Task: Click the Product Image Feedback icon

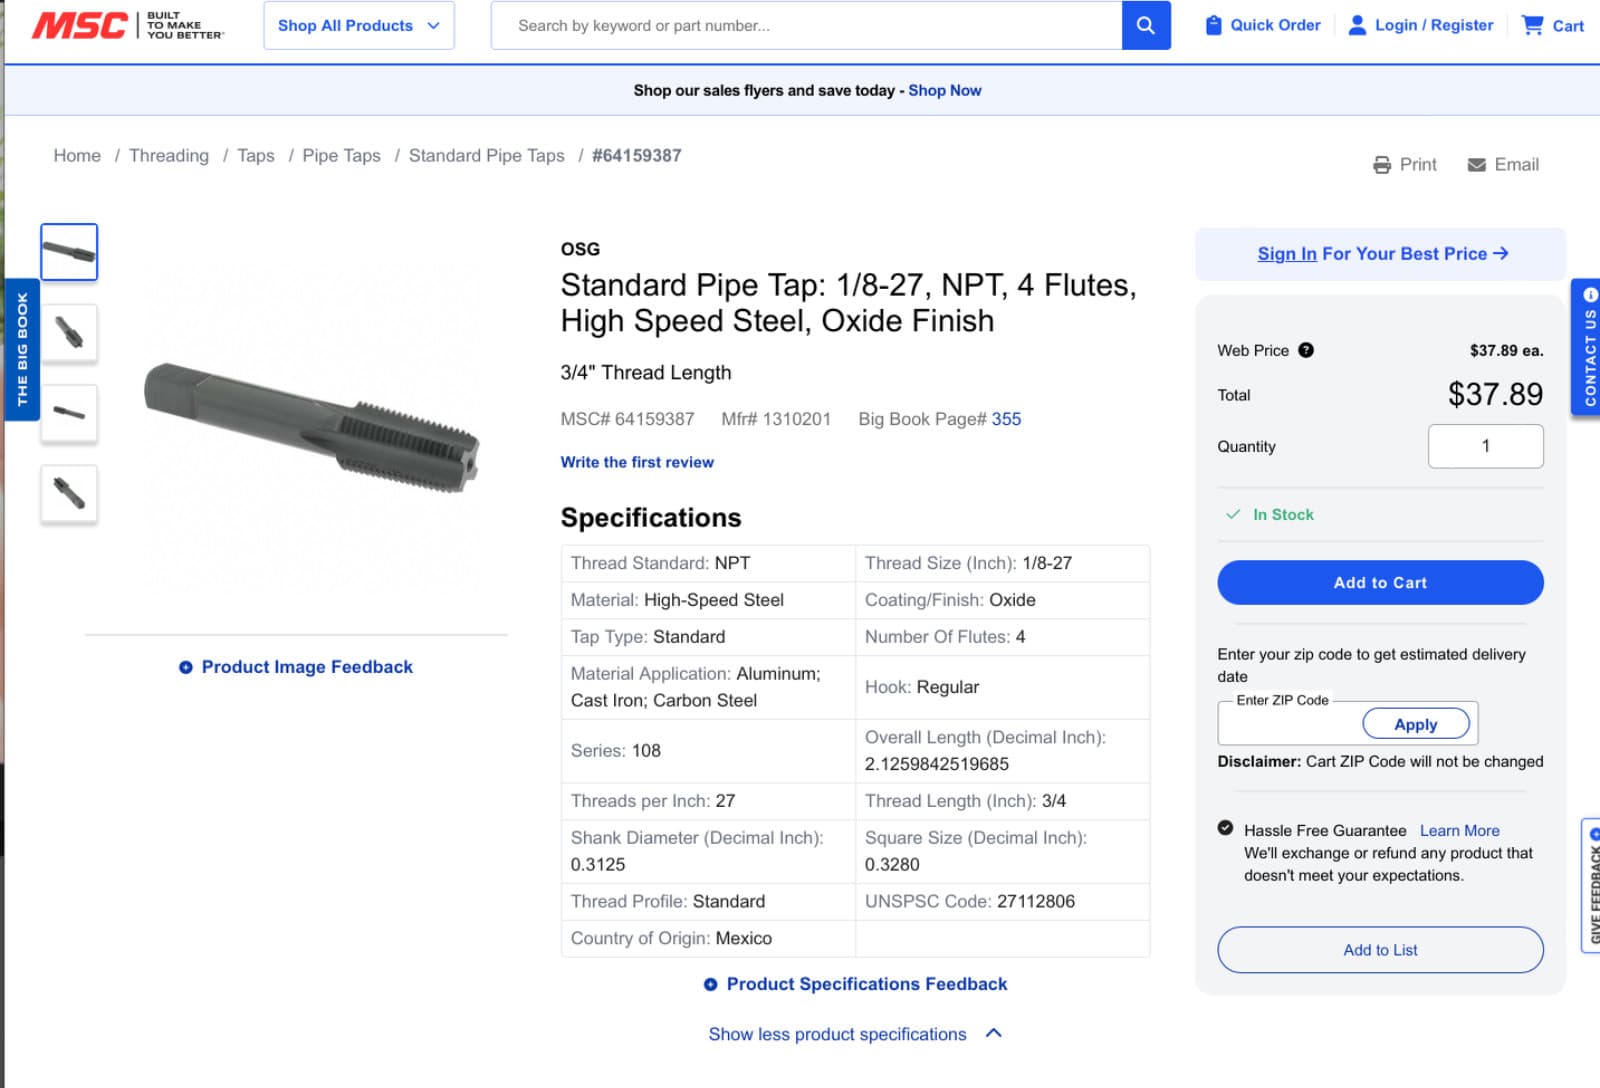Action: pyautogui.click(x=184, y=666)
